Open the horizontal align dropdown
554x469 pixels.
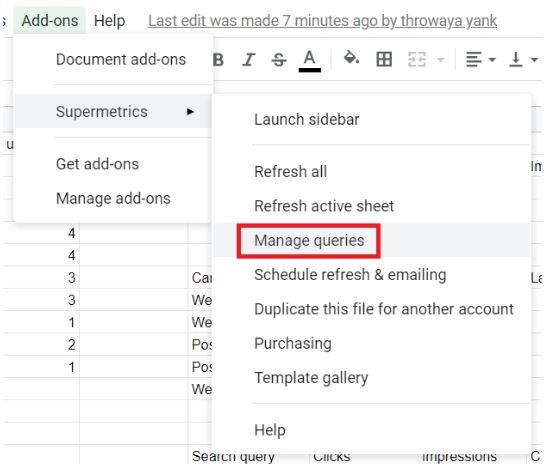pos(481,59)
